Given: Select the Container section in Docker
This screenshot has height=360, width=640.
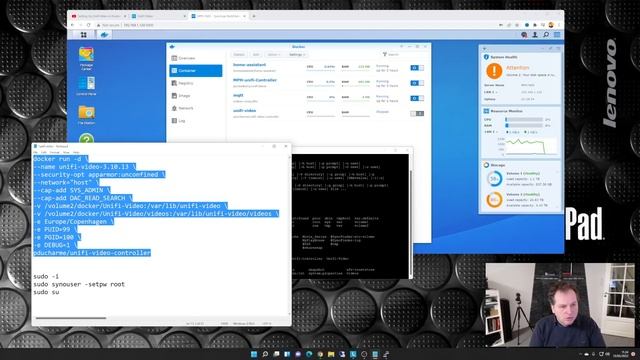Looking at the screenshot, I should pyautogui.click(x=196, y=71).
